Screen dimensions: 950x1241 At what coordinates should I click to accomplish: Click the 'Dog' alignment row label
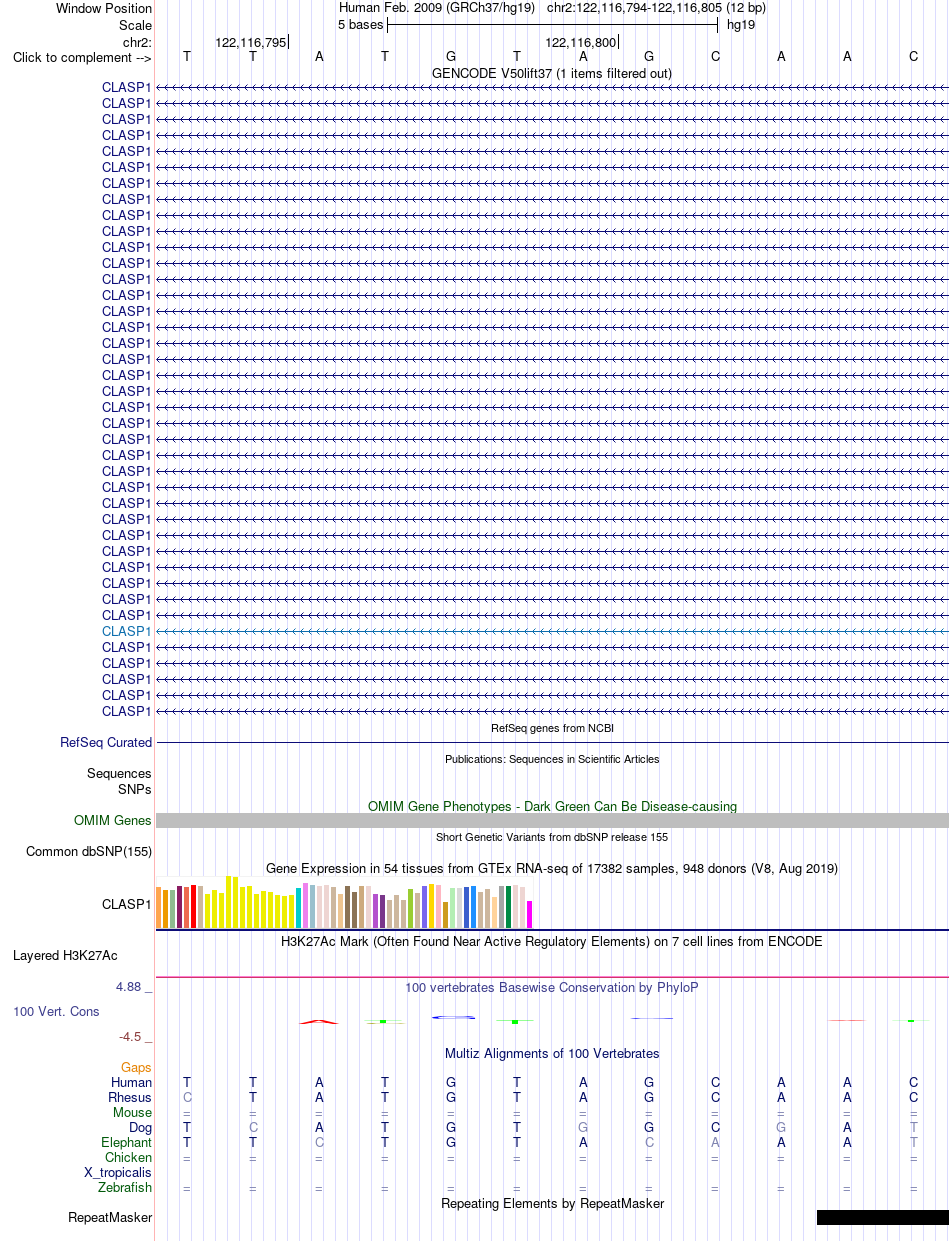[x=140, y=1127]
